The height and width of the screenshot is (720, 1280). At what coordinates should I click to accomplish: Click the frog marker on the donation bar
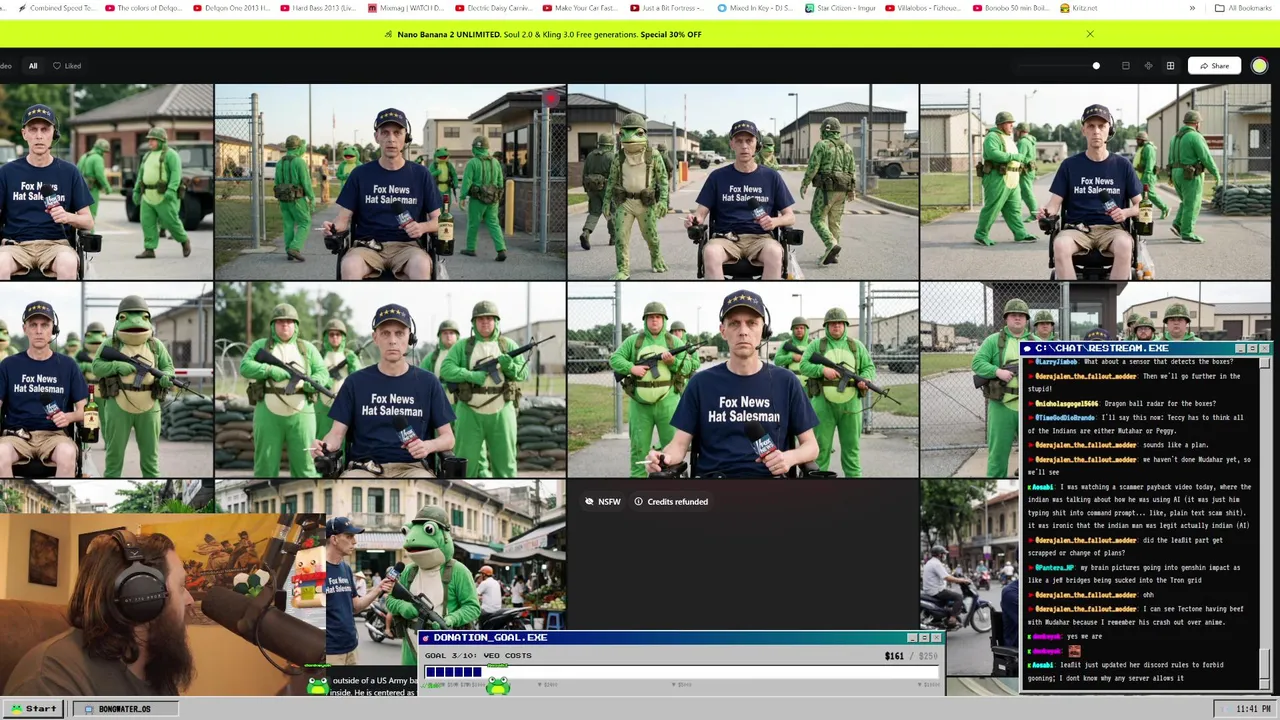click(498, 685)
